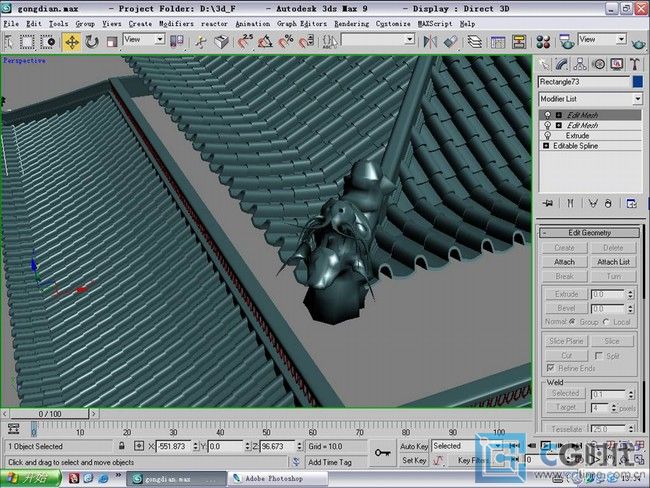Image resolution: width=650 pixels, height=488 pixels.
Task: Open the Animation menu
Action: coord(252,24)
